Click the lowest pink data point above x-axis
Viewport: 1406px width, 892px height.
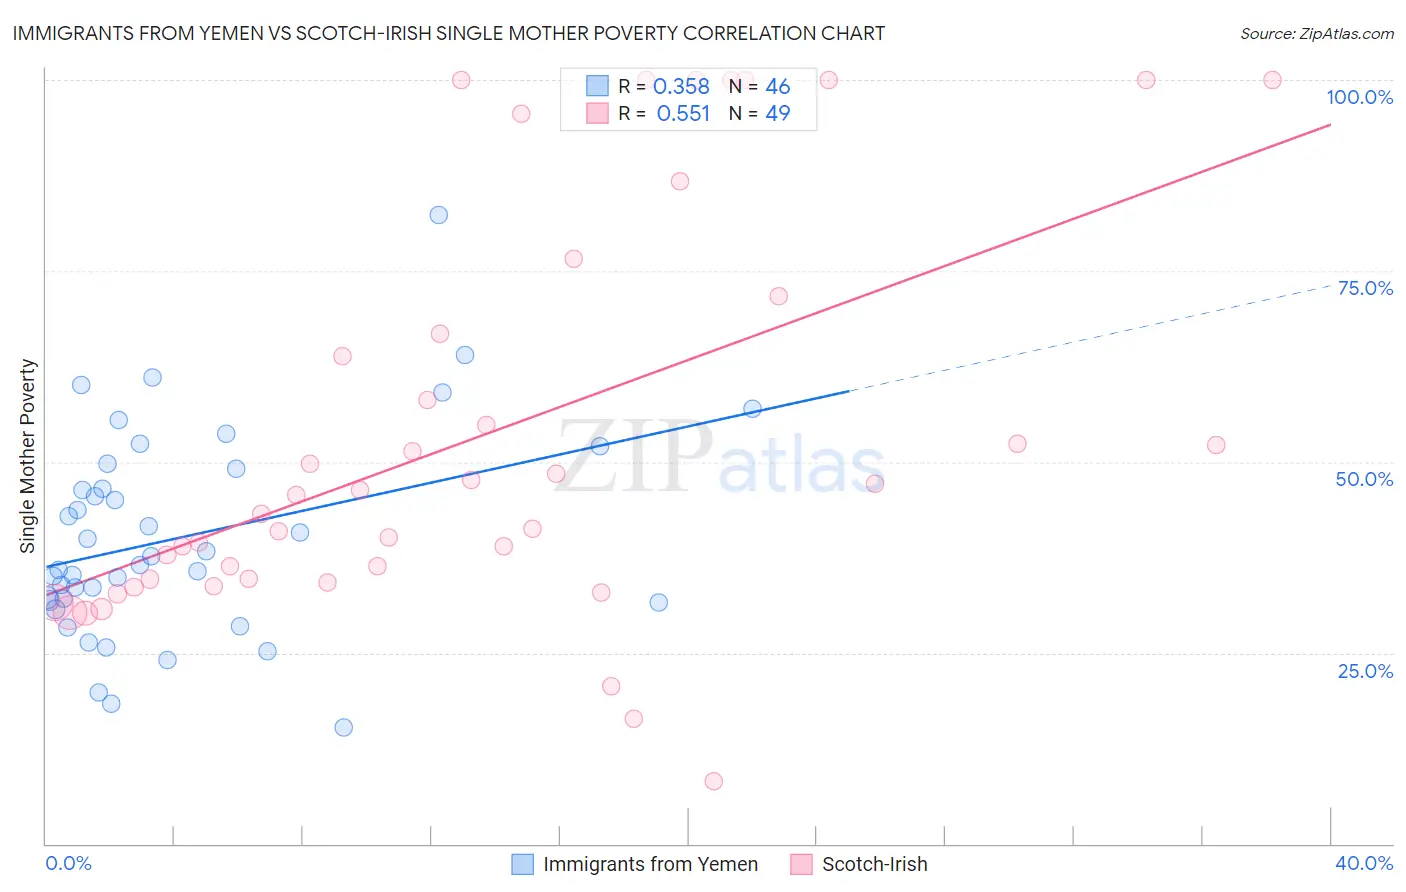(713, 781)
